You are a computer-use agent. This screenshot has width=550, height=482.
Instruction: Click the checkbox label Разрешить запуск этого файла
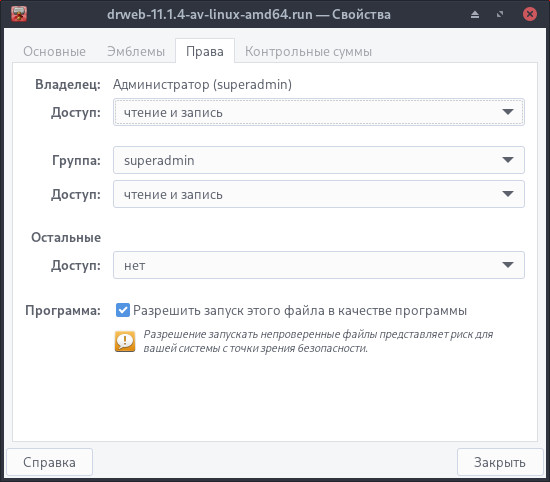coord(300,311)
